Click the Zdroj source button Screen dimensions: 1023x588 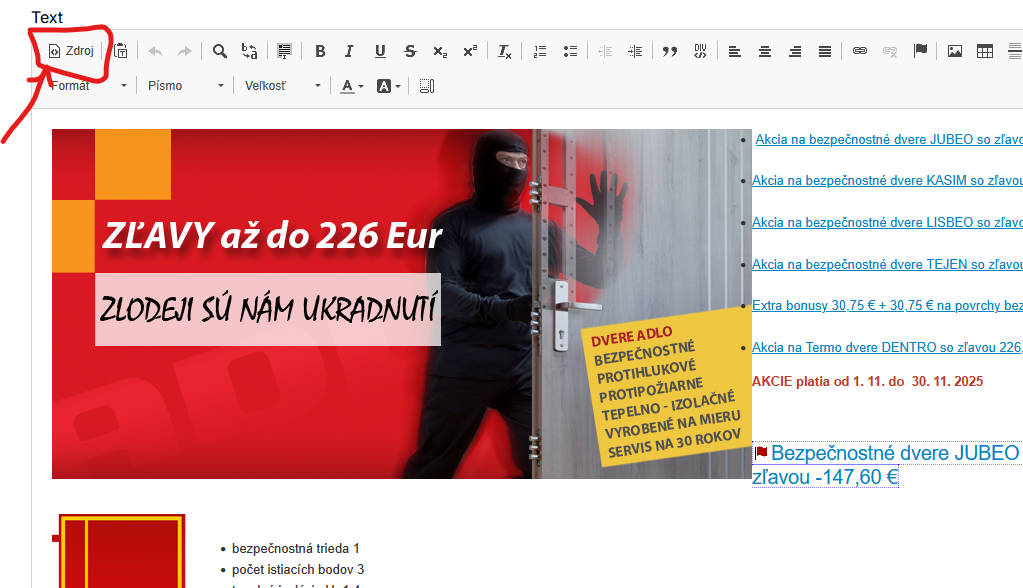point(71,51)
